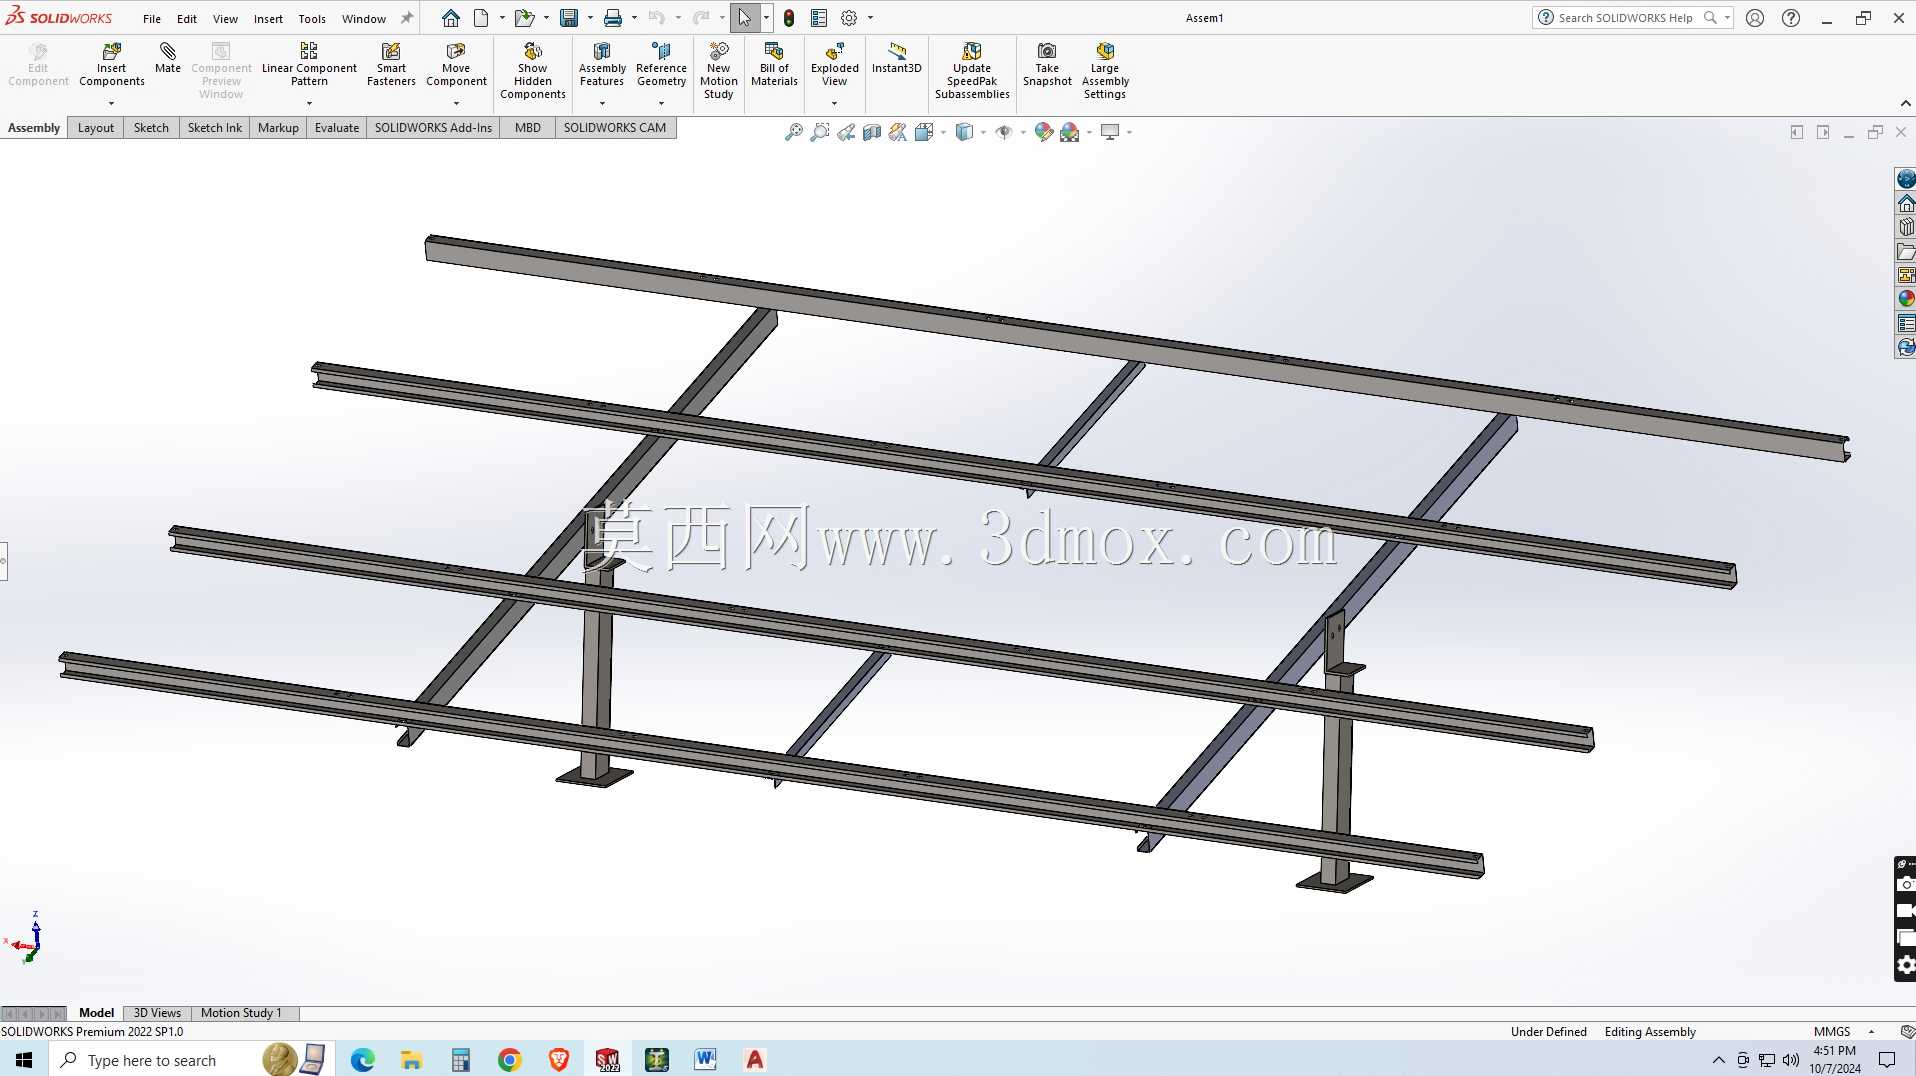Expand the Exploded View dropdown arrow
The width and height of the screenshot is (1916, 1076).
tap(834, 103)
